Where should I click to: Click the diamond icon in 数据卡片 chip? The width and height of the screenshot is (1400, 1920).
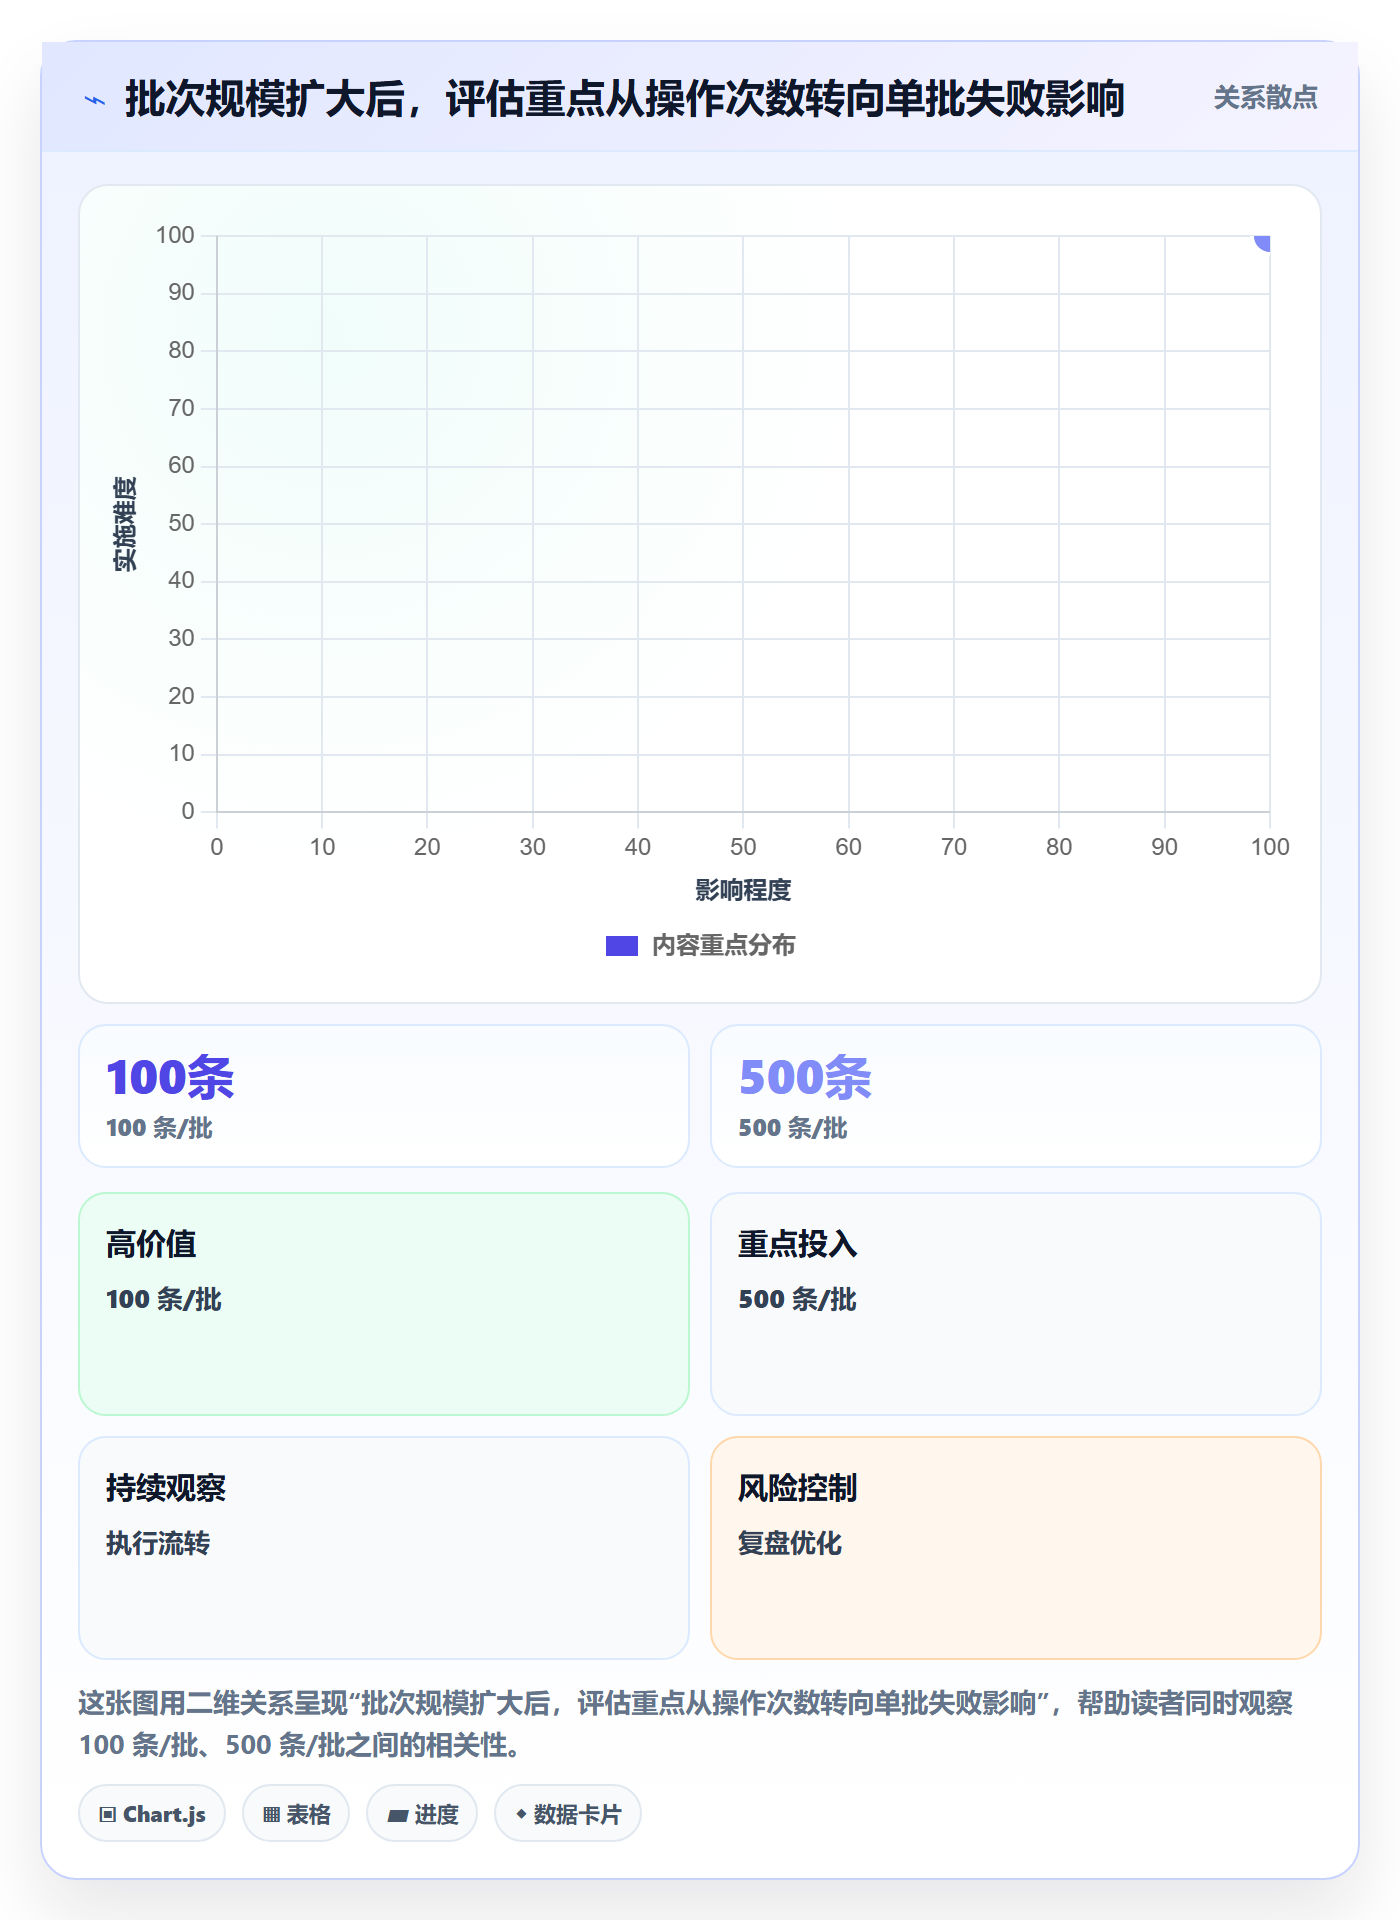click(521, 1814)
